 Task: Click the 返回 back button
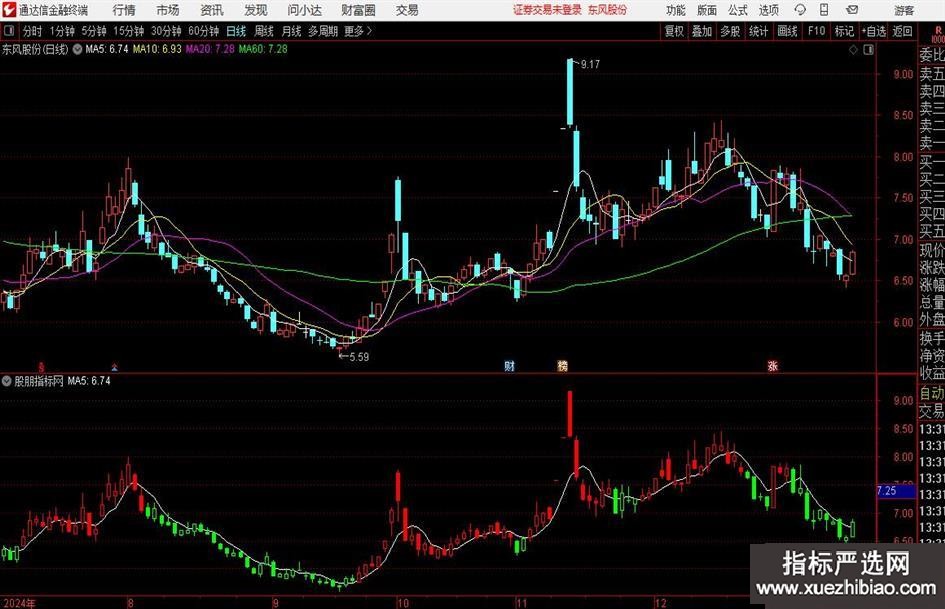902,31
